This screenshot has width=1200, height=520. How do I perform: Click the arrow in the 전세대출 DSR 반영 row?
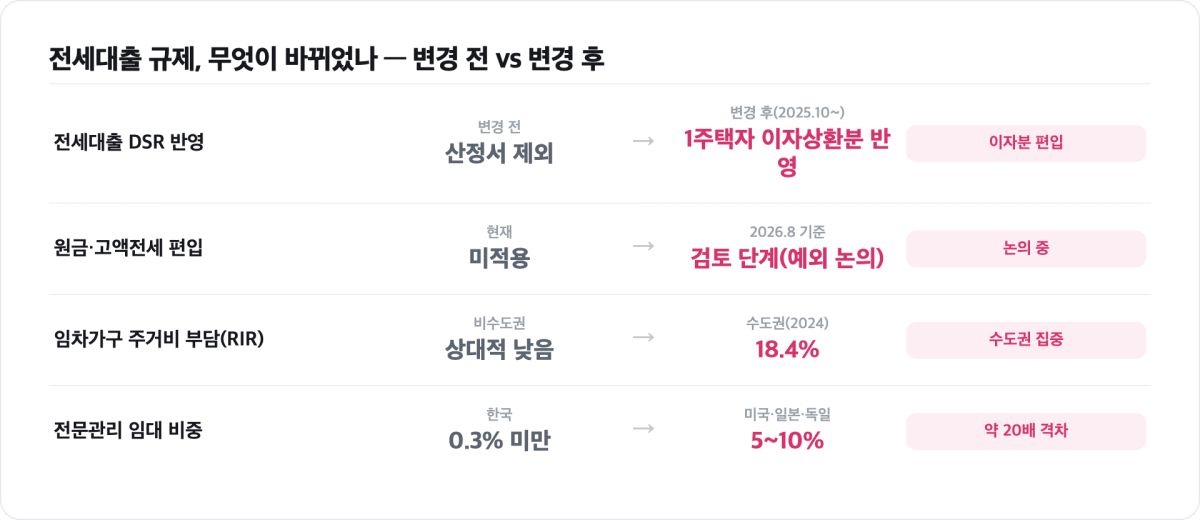coord(644,143)
